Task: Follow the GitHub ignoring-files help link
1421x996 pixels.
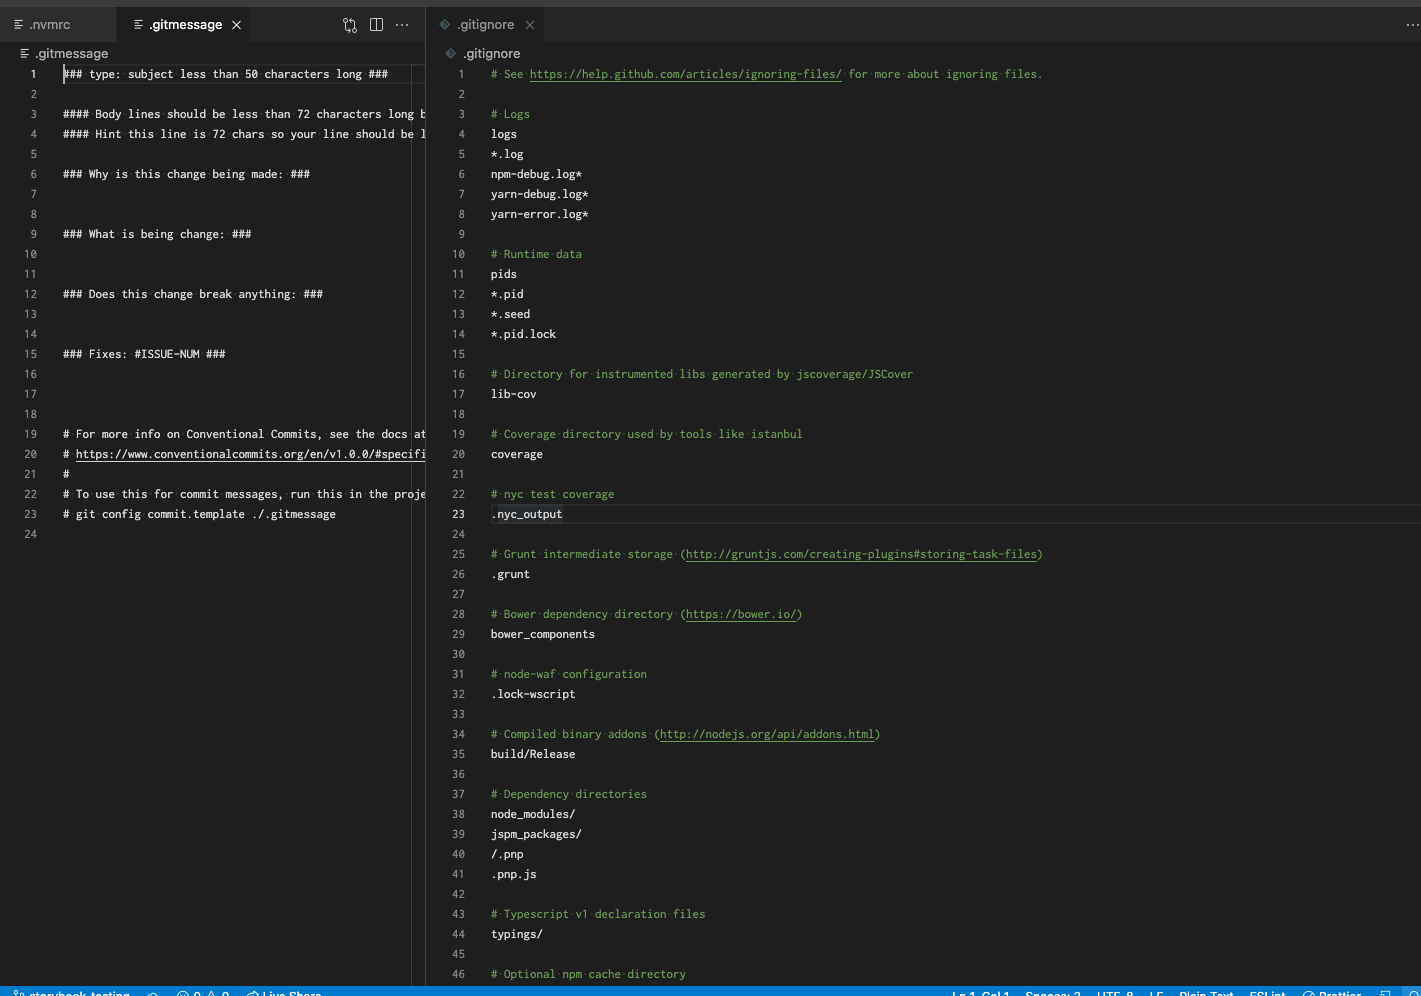Action: [684, 74]
